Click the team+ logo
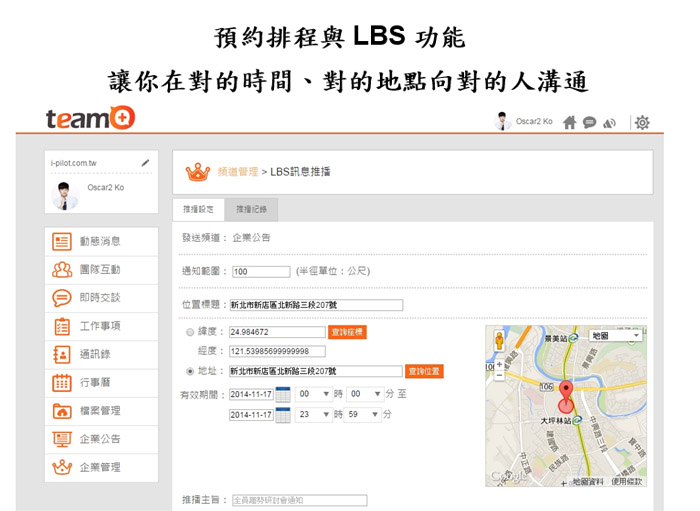 [90, 118]
